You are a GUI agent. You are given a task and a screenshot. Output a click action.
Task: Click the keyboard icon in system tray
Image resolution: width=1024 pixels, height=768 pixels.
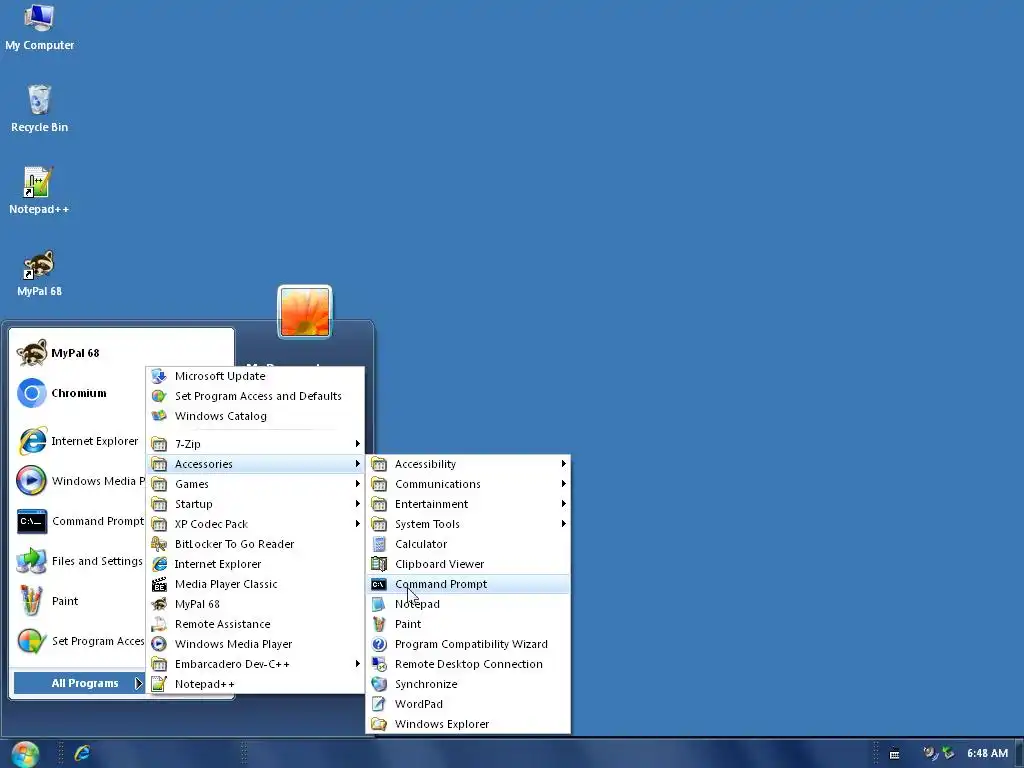(895, 754)
